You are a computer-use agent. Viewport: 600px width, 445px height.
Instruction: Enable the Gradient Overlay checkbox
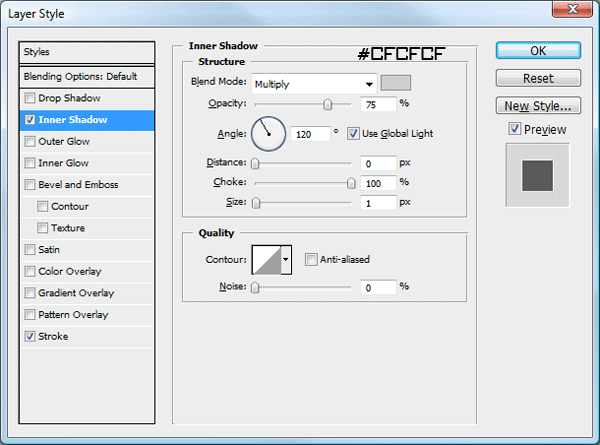(x=30, y=293)
